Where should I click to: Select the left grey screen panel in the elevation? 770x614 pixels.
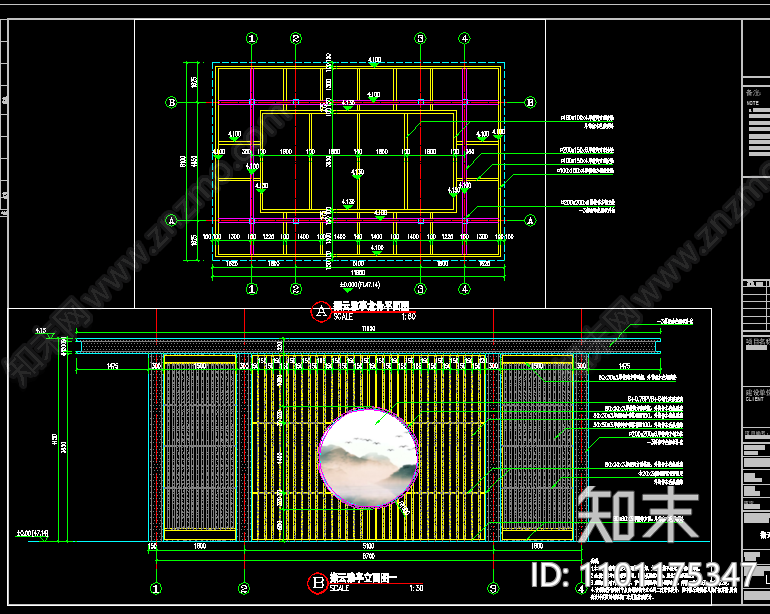click(x=200, y=448)
